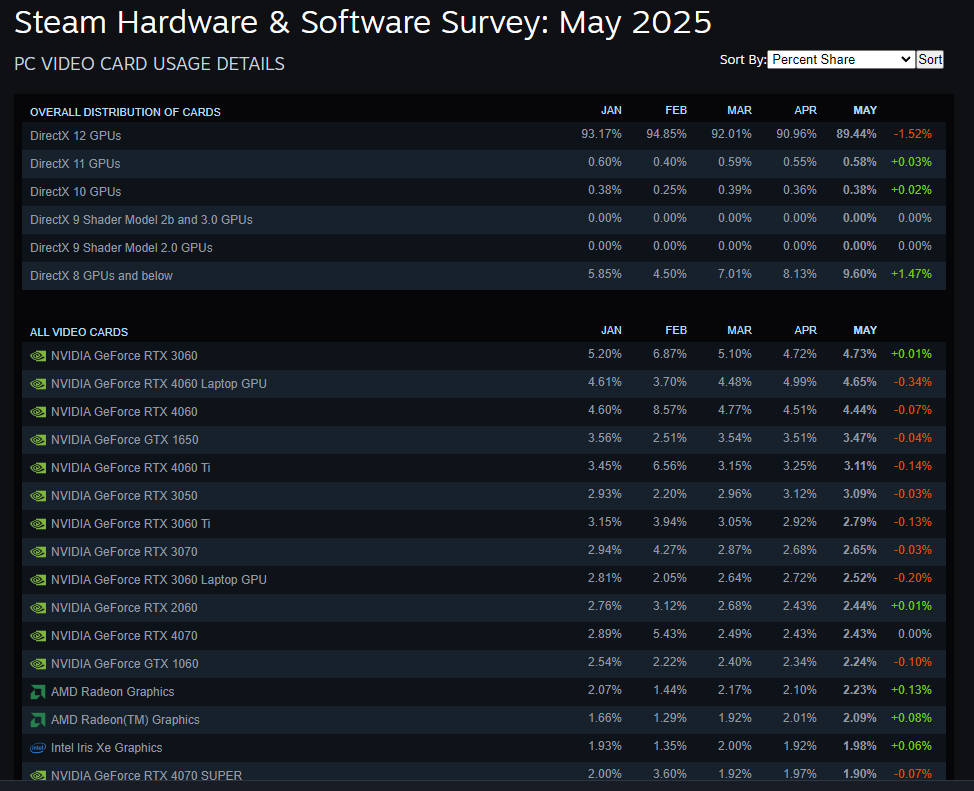This screenshot has height=791, width=974.
Task: Open the Sort By Percent Share dropdown
Action: (840, 60)
